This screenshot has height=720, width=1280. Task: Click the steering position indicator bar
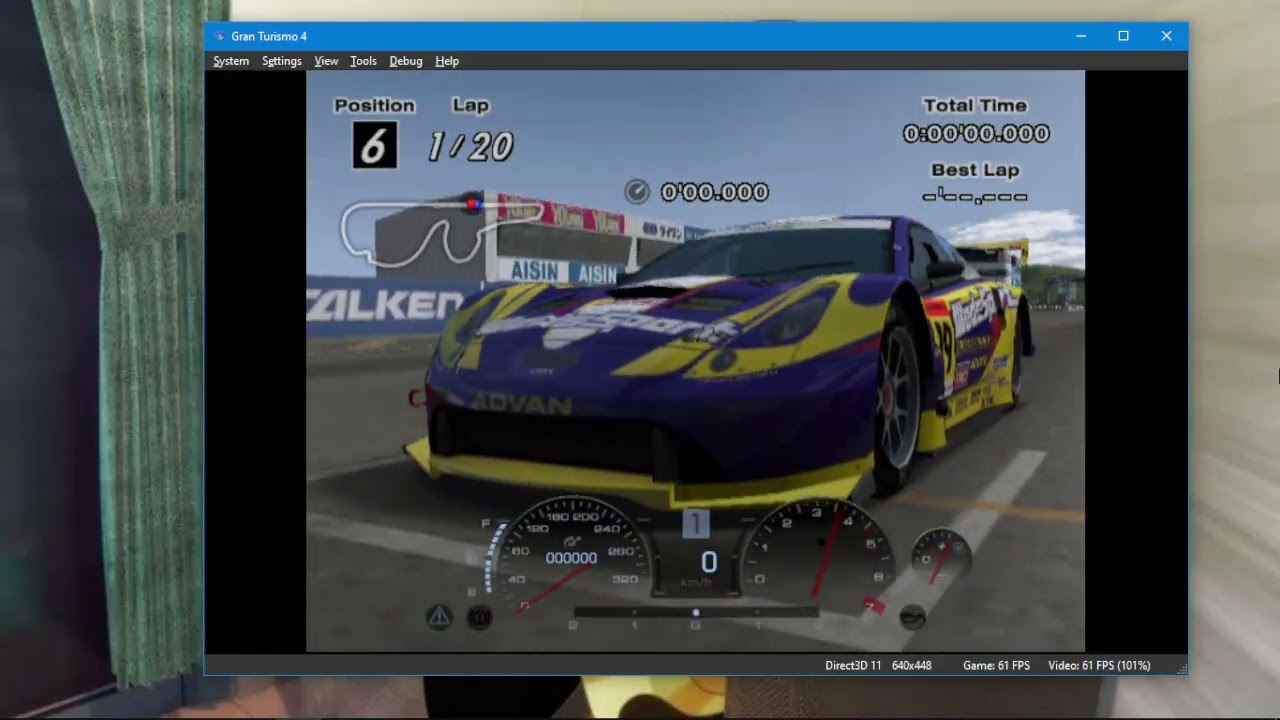tap(696, 612)
